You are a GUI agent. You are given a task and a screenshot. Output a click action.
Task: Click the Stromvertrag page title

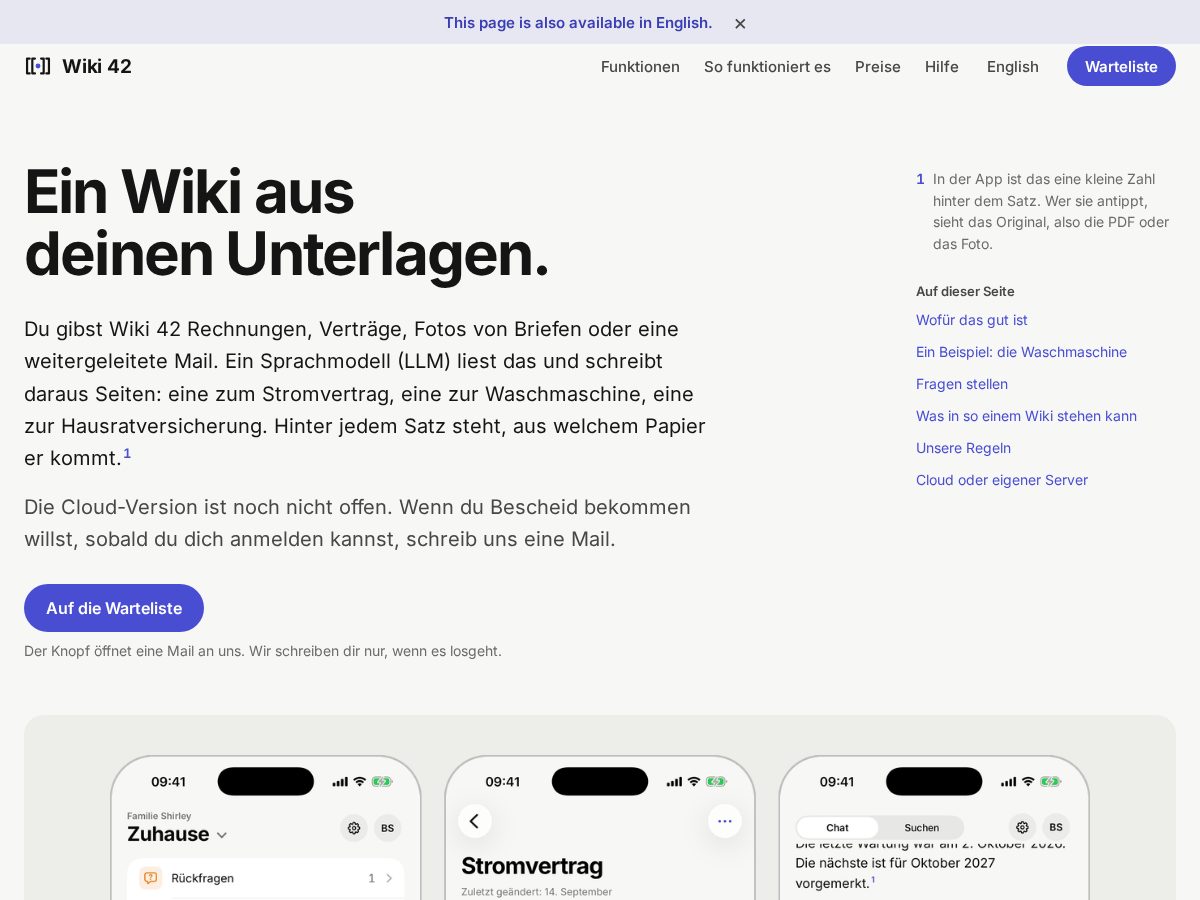click(x=532, y=866)
